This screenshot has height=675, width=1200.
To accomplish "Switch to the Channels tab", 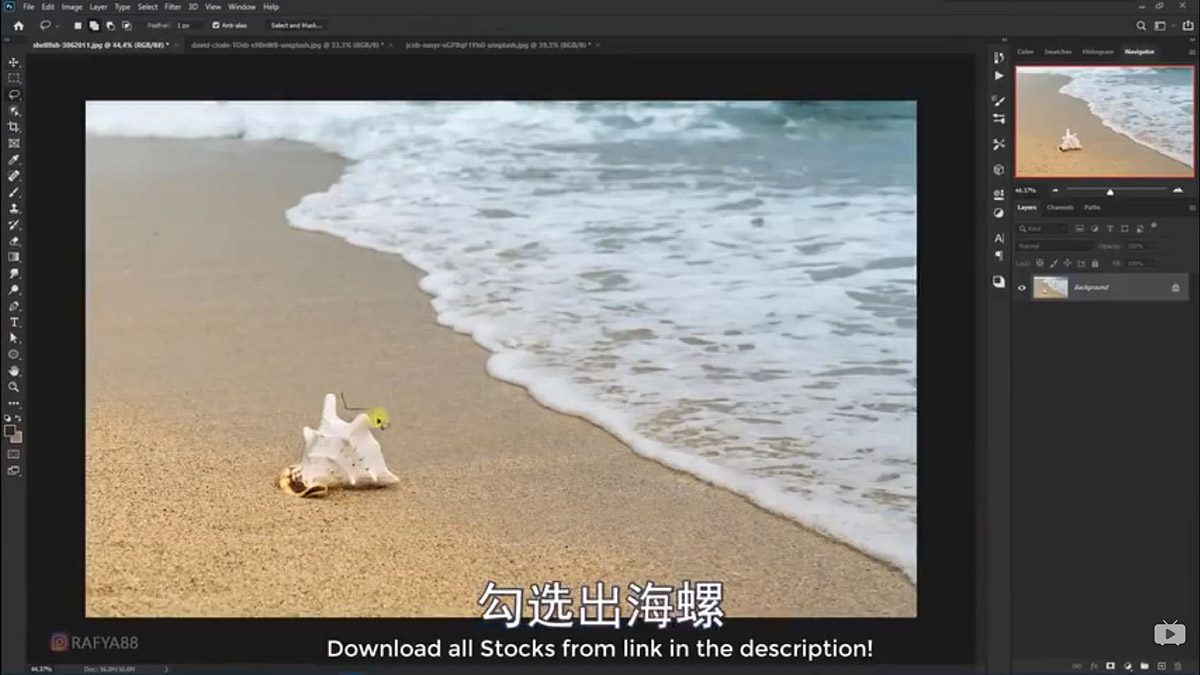I will (1060, 207).
